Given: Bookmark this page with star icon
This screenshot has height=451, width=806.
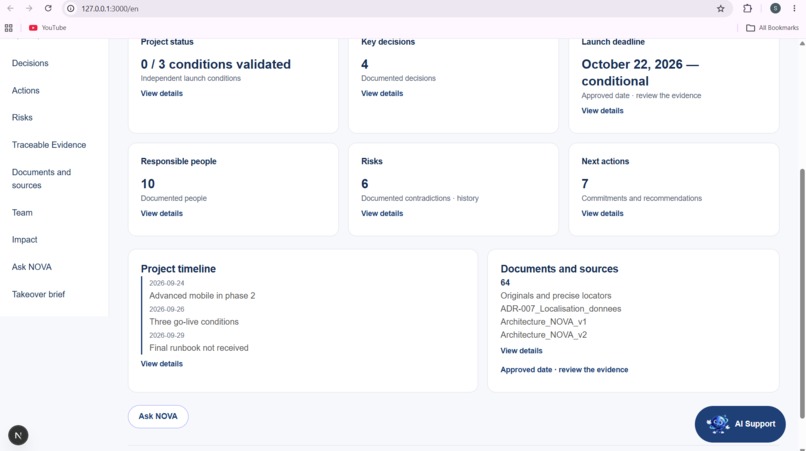Looking at the screenshot, I should (x=721, y=8).
